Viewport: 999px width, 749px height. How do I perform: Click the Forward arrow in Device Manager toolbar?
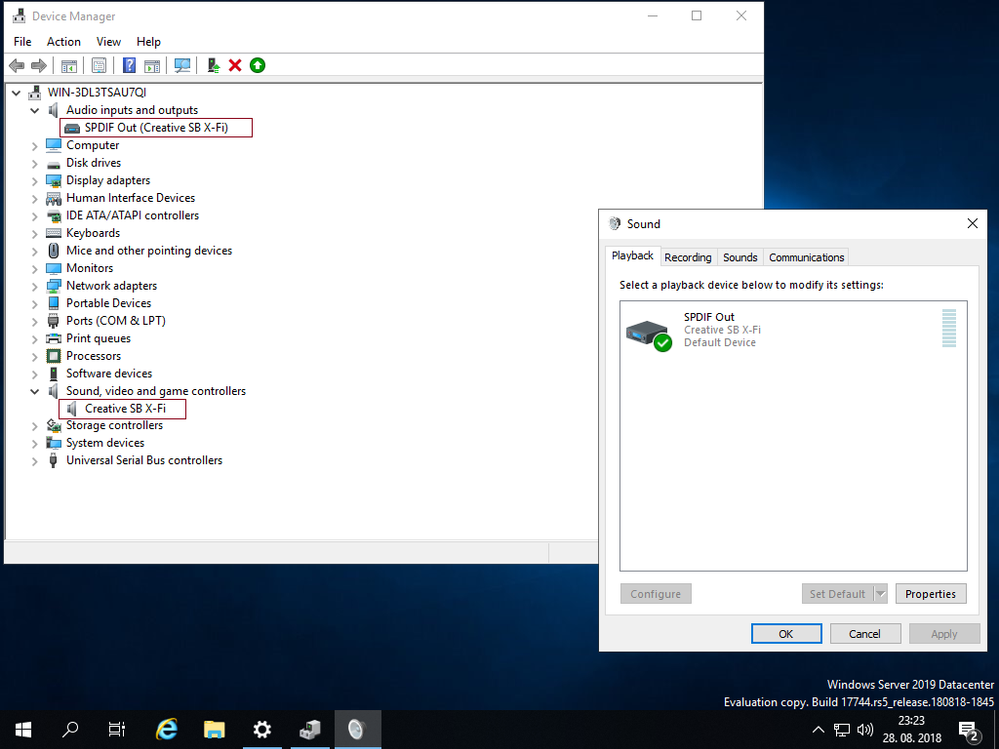[x=39, y=65]
